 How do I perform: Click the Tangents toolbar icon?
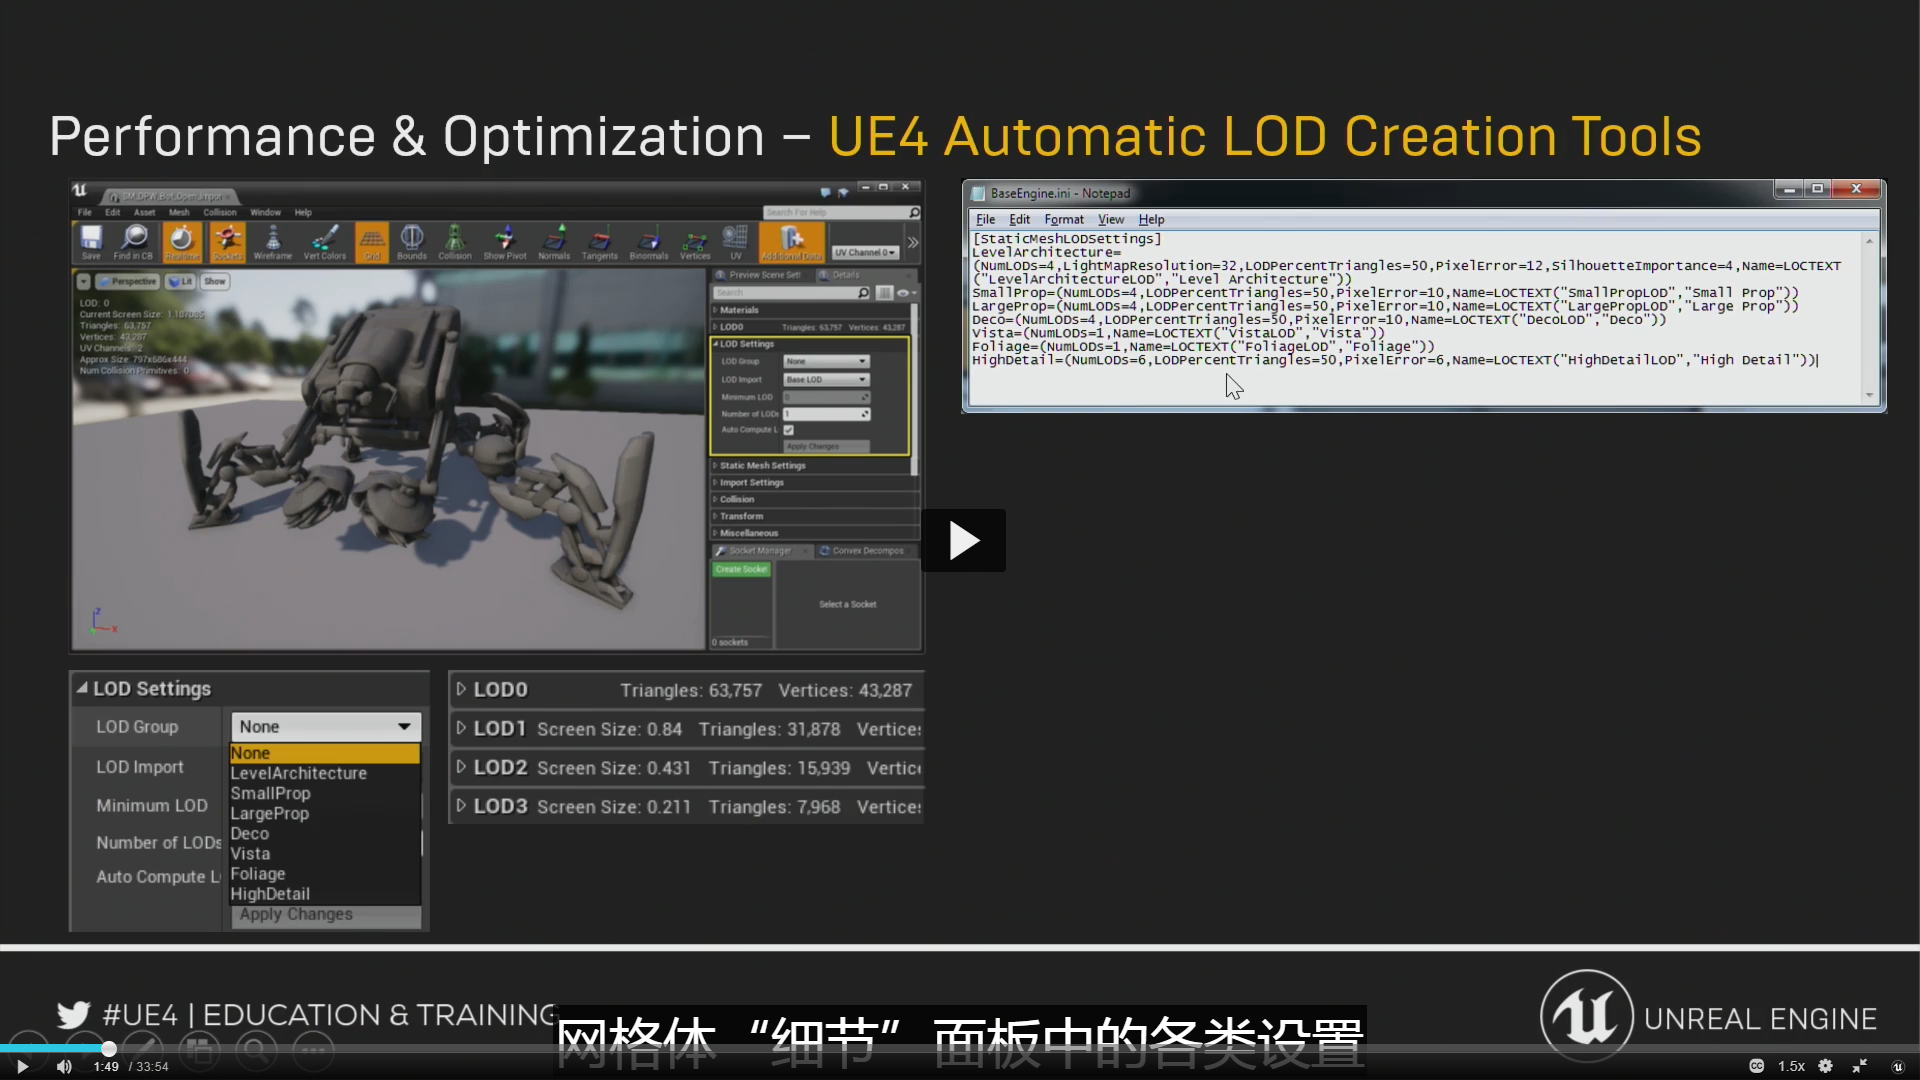tap(601, 242)
